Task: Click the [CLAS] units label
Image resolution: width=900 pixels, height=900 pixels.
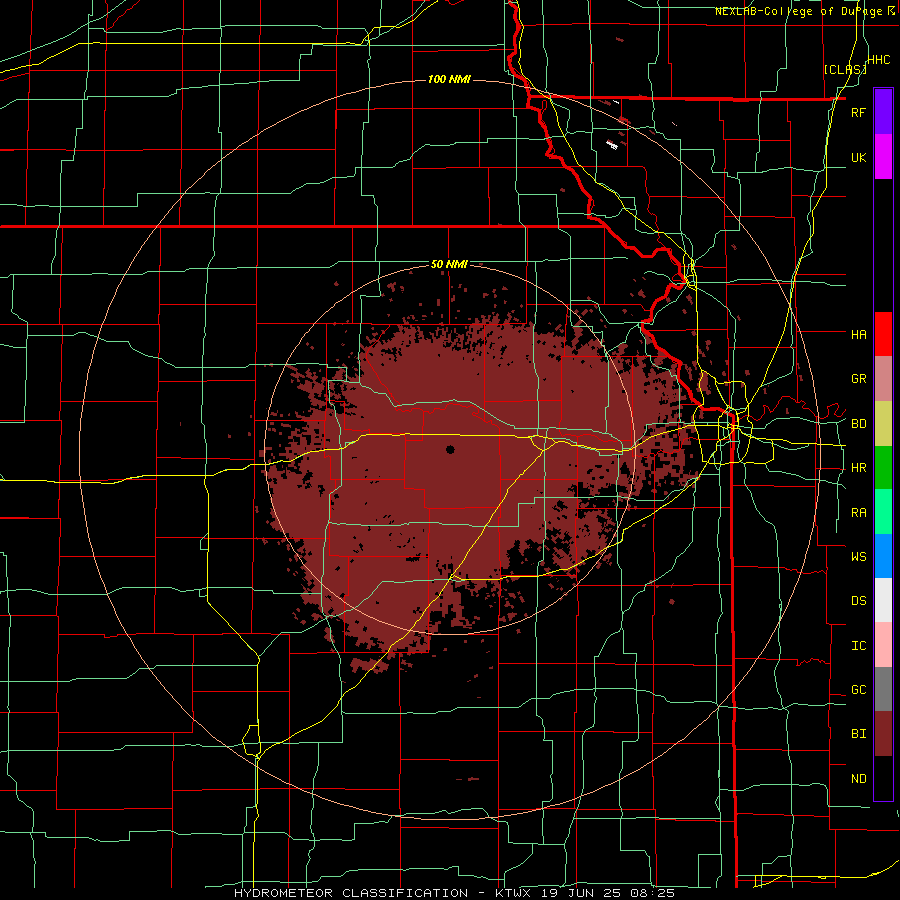Action: click(845, 69)
